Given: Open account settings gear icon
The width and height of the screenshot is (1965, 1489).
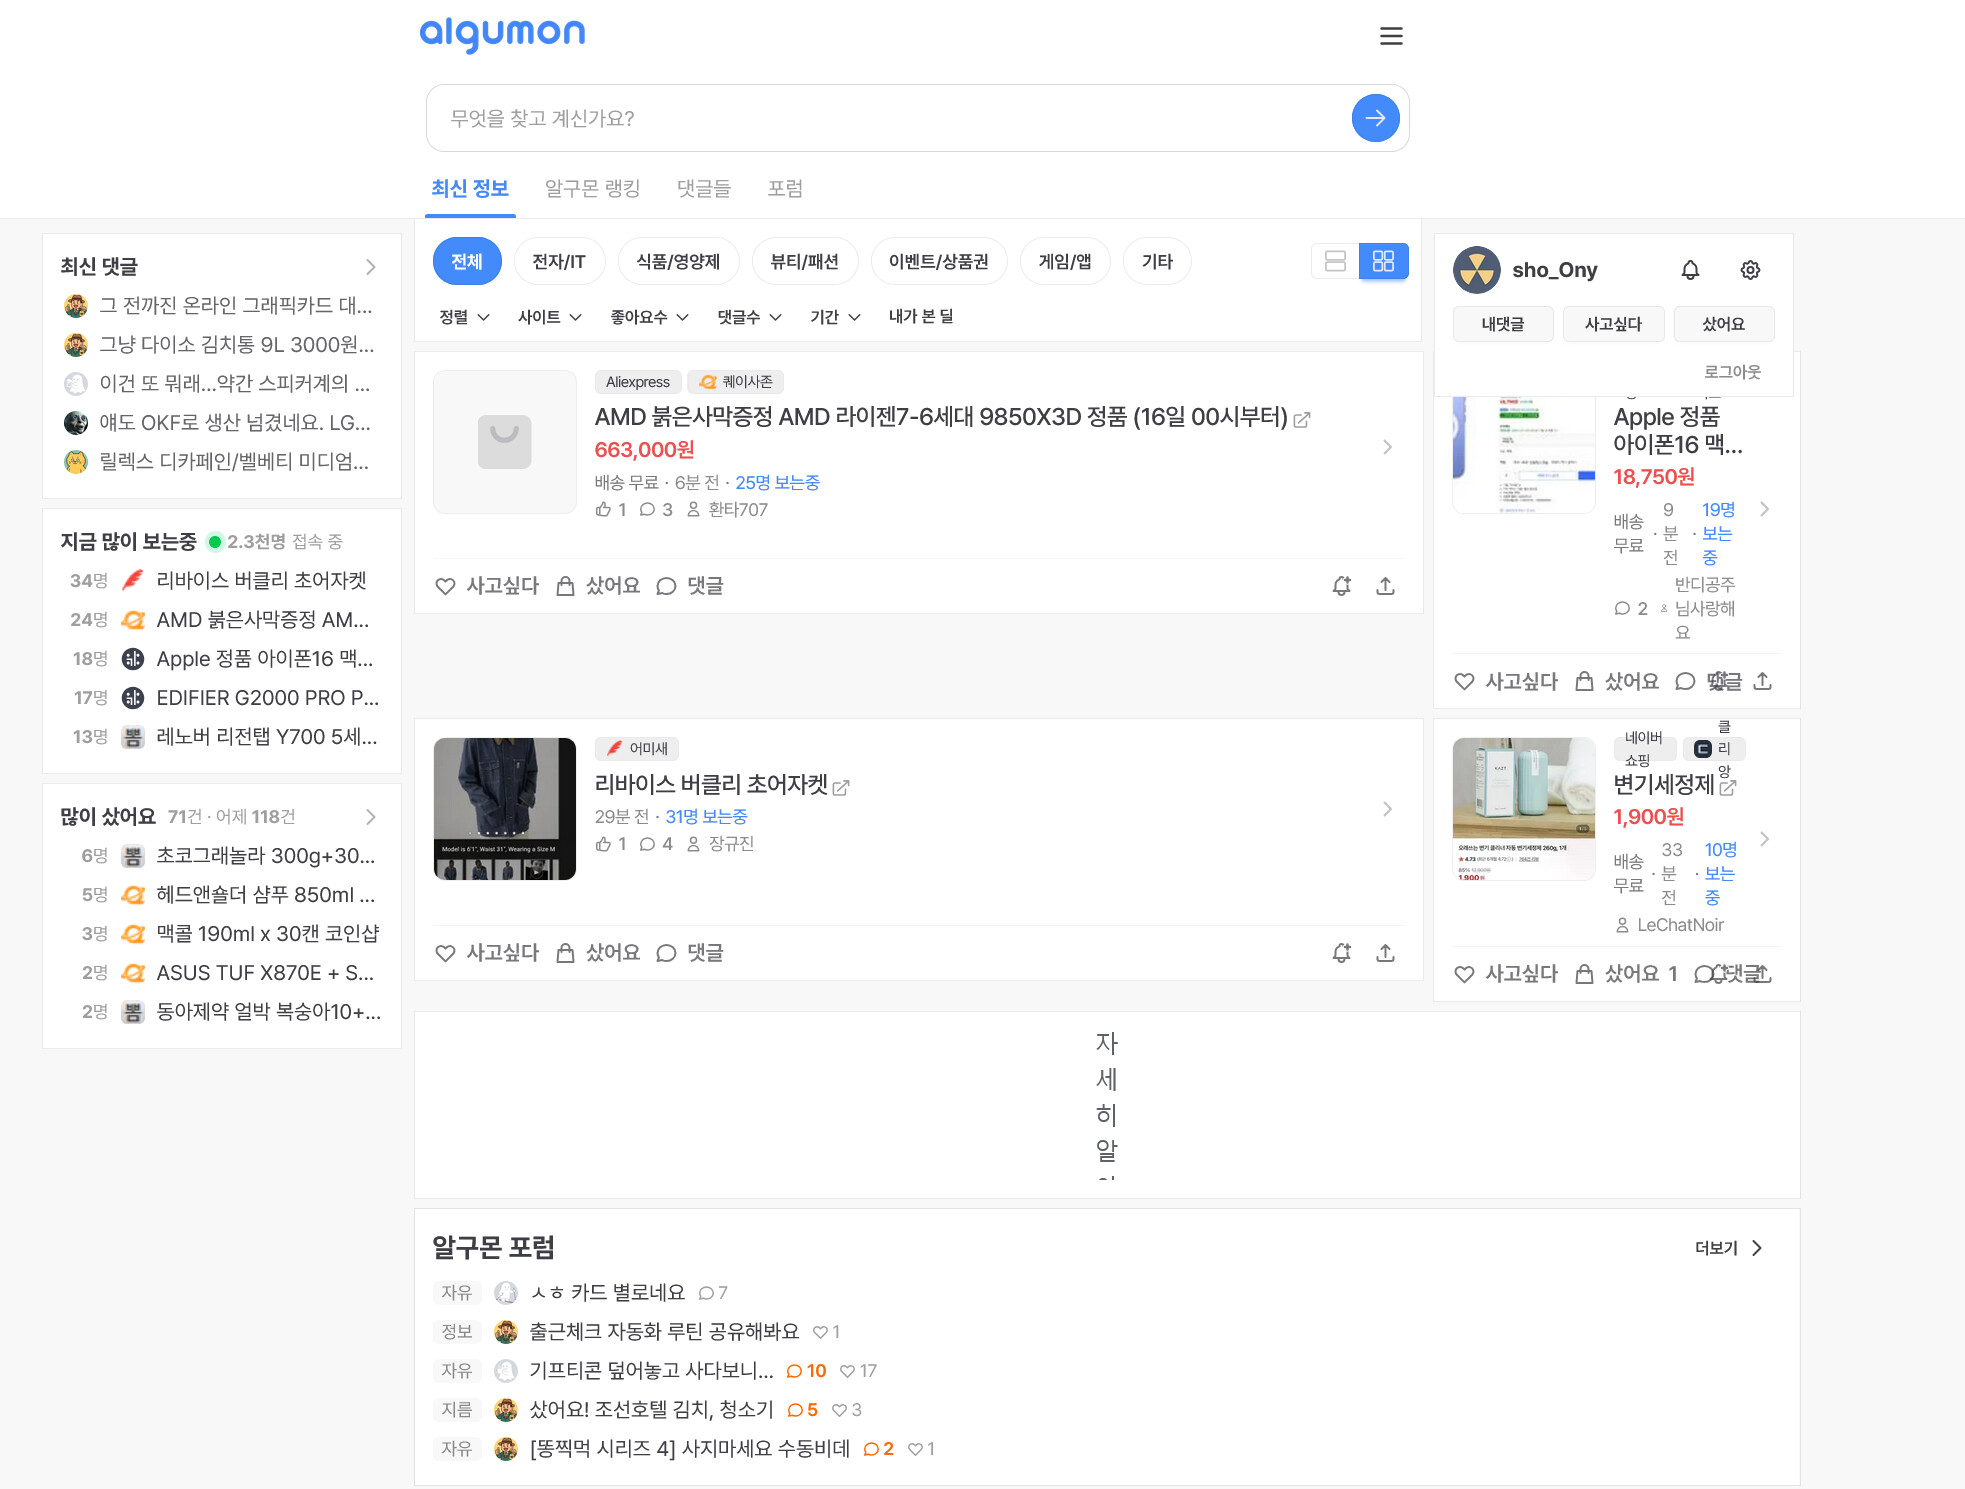Looking at the screenshot, I should [1750, 270].
